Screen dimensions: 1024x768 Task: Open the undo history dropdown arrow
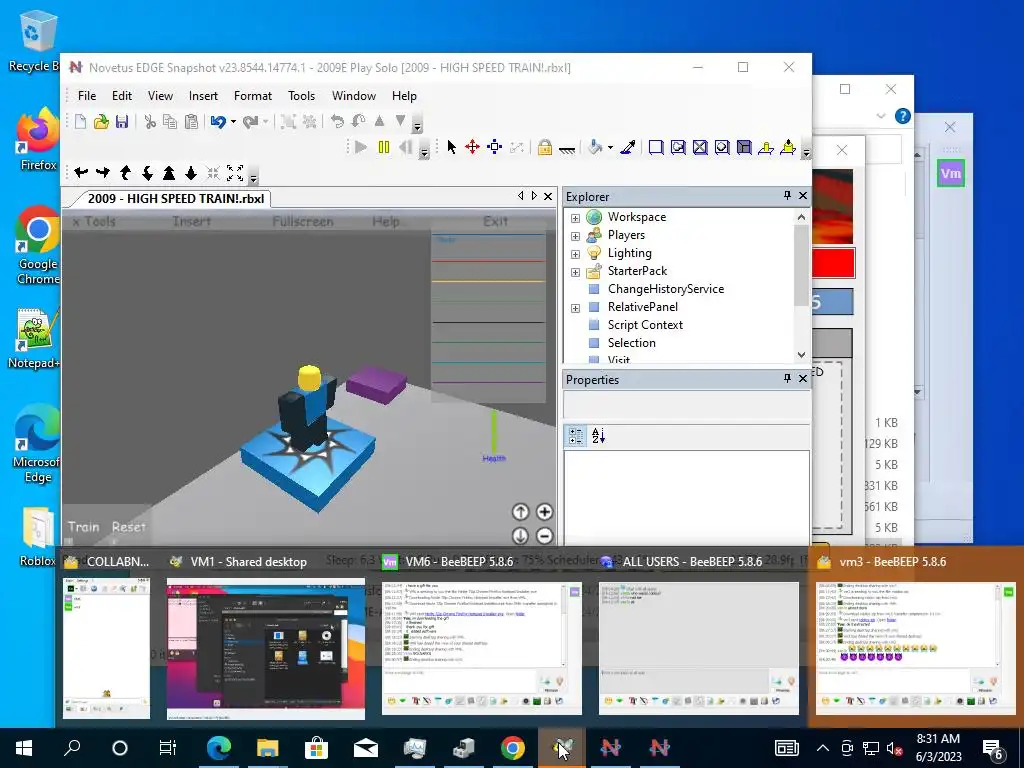(x=233, y=121)
